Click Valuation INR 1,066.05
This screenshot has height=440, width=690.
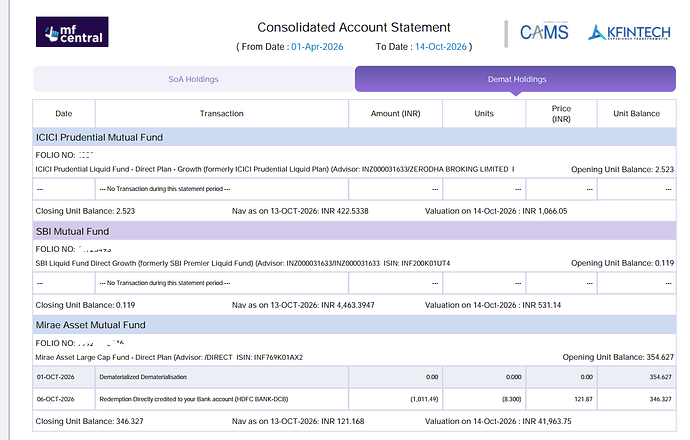click(545, 211)
